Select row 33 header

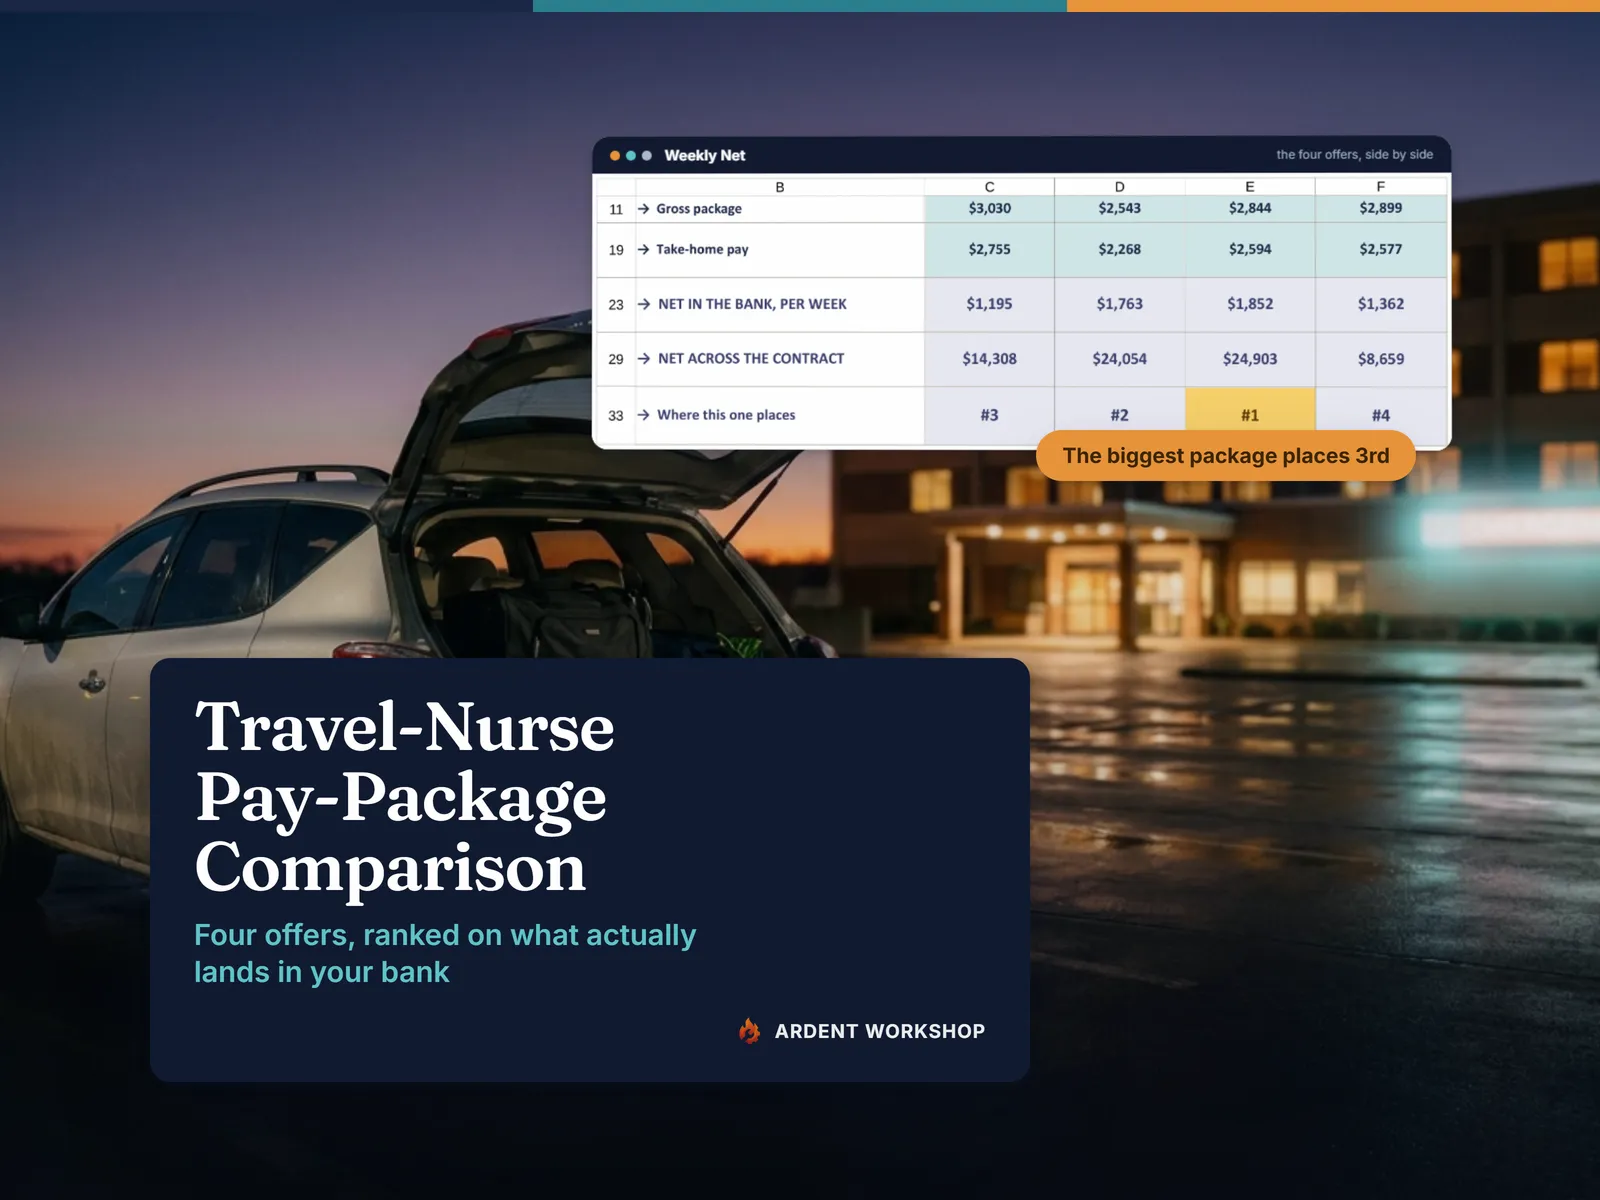[x=616, y=415]
